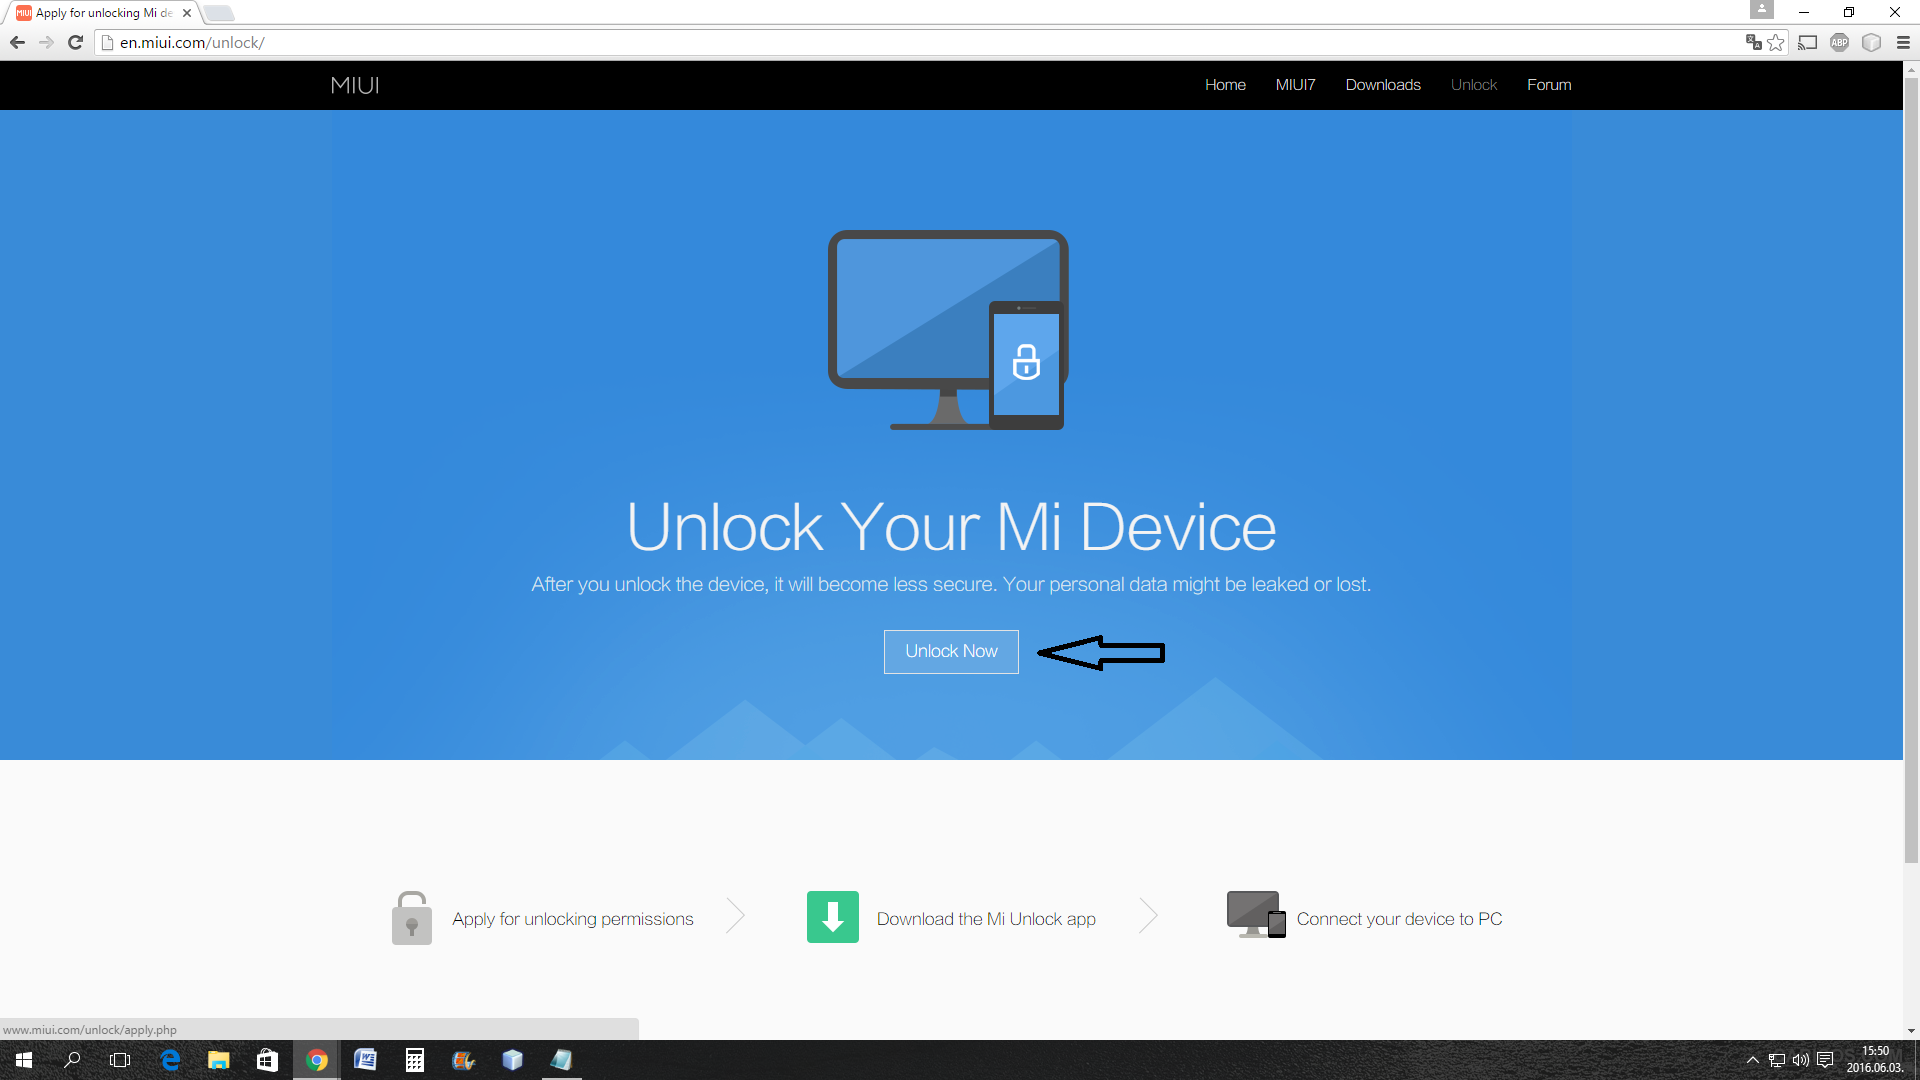Click the monitor and phone connect icon
The width and height of the screenshot is (1920, 1080).
pos(1256,915)
